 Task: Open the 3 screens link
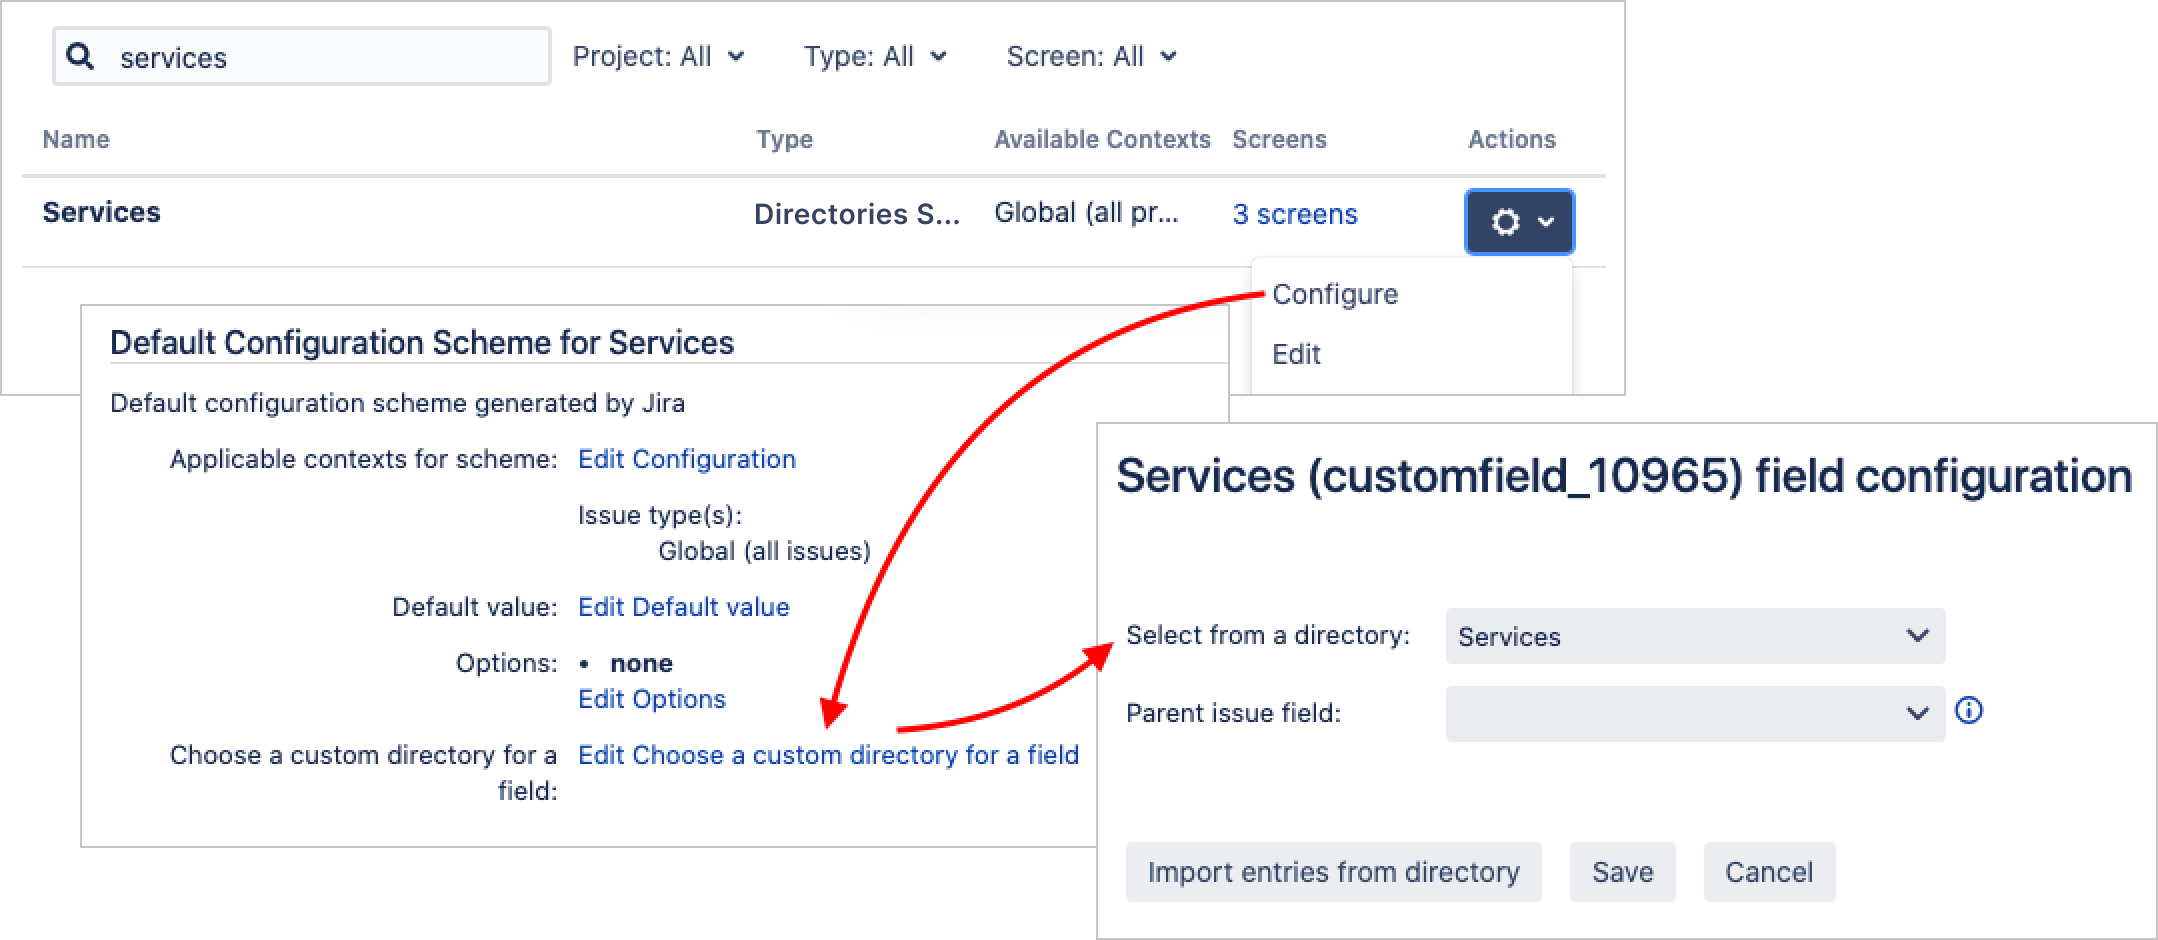tap(1294, 214)
